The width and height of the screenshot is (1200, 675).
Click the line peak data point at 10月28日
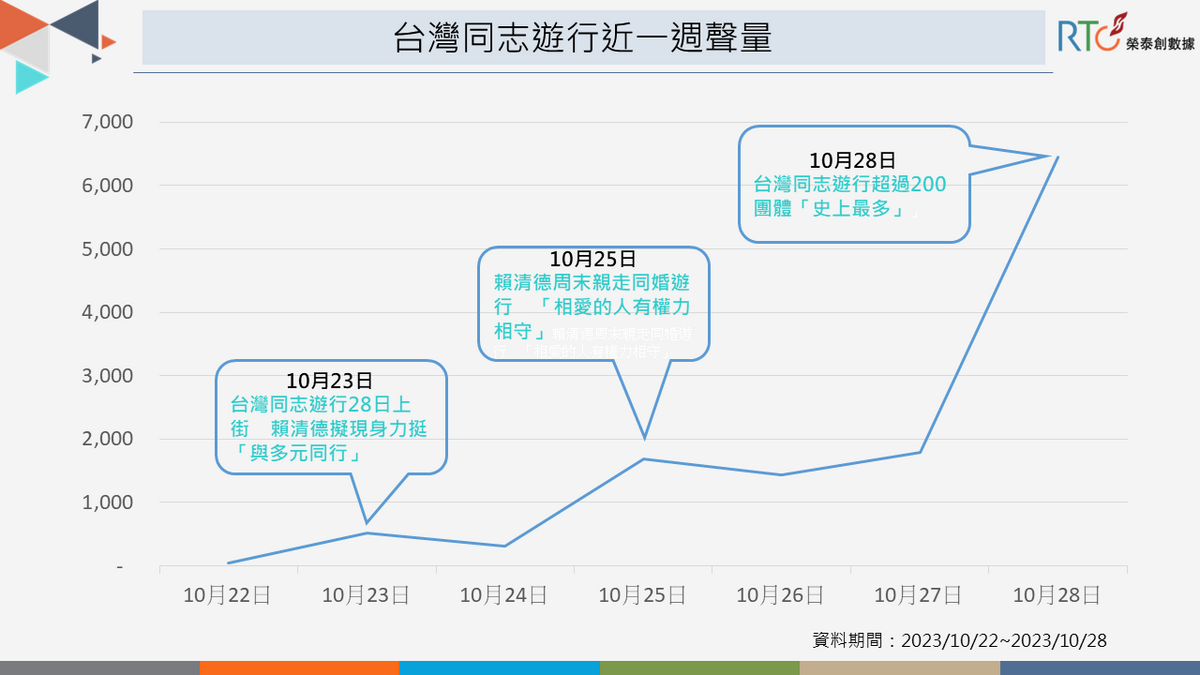(x=1058, y=157)
